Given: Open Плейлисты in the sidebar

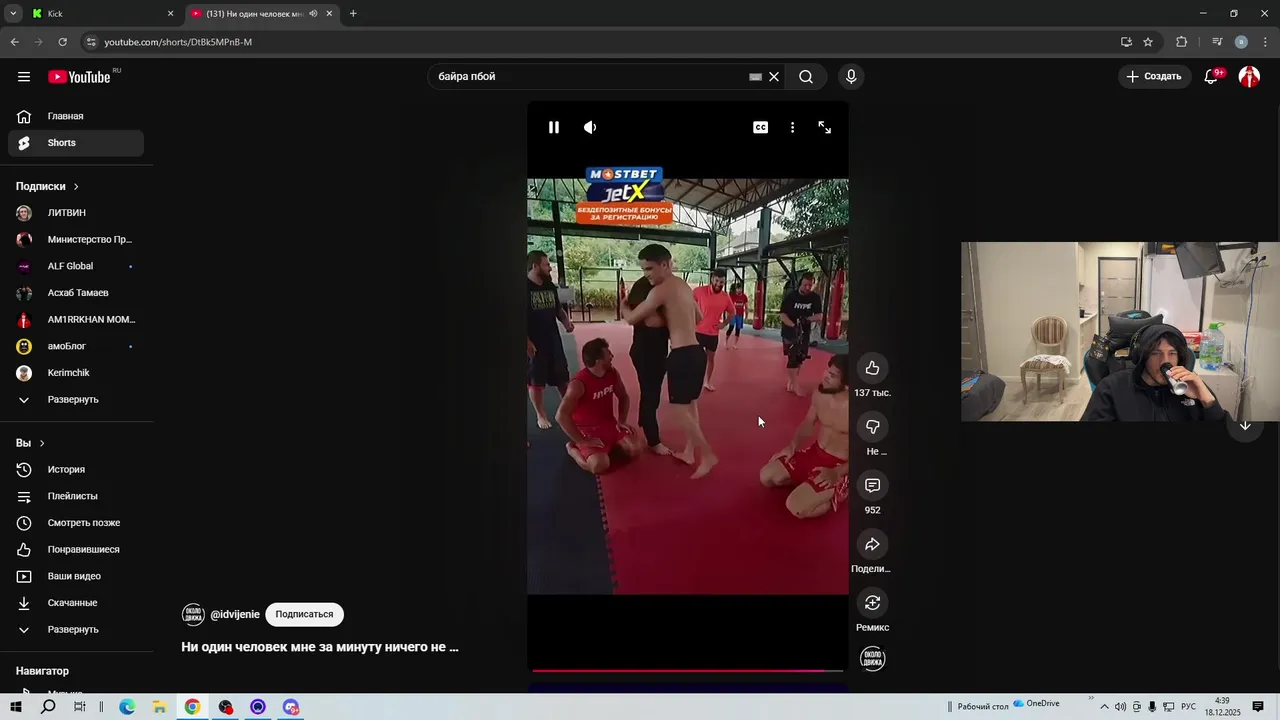Looking at the screenshot, I should click(x=76, y=496).
